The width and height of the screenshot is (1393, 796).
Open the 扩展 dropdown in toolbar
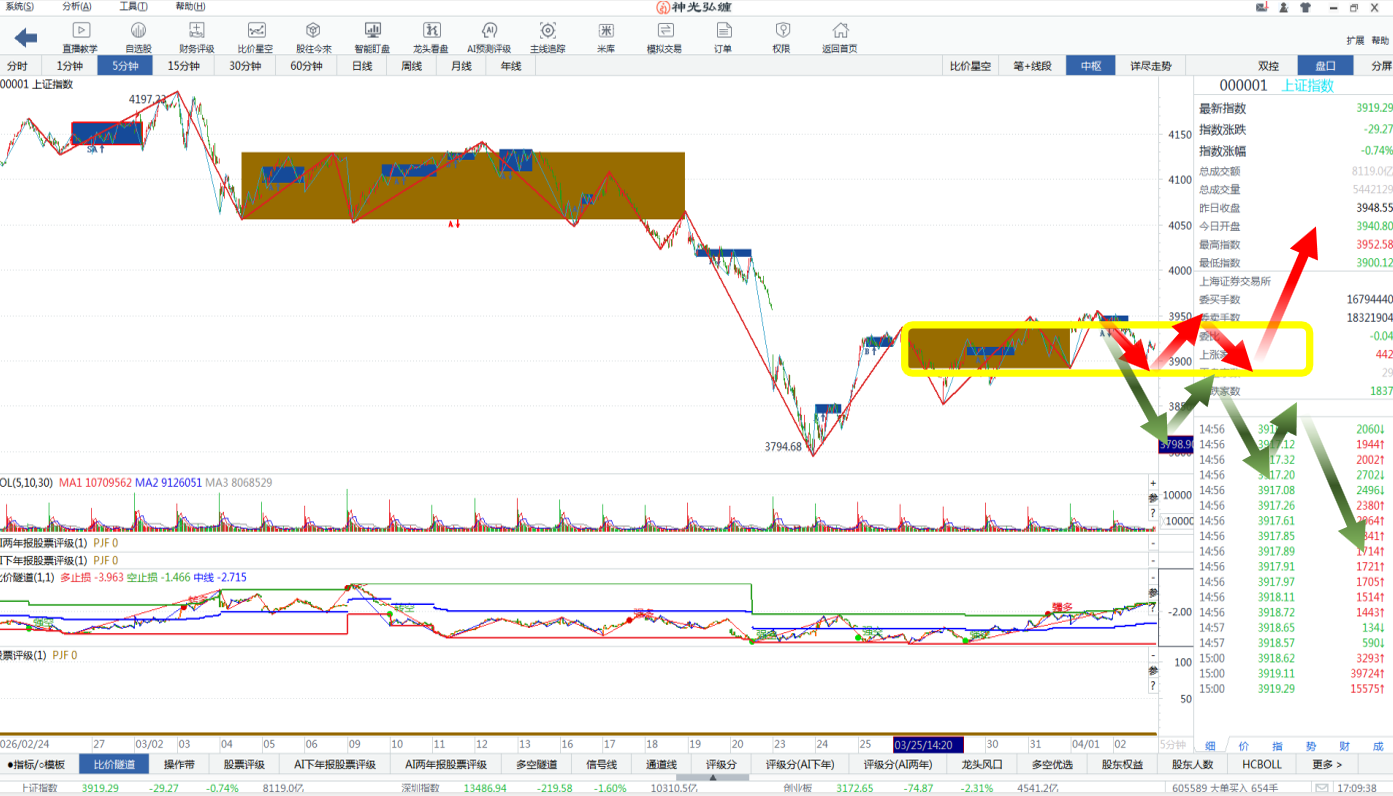click(1355, 41)
